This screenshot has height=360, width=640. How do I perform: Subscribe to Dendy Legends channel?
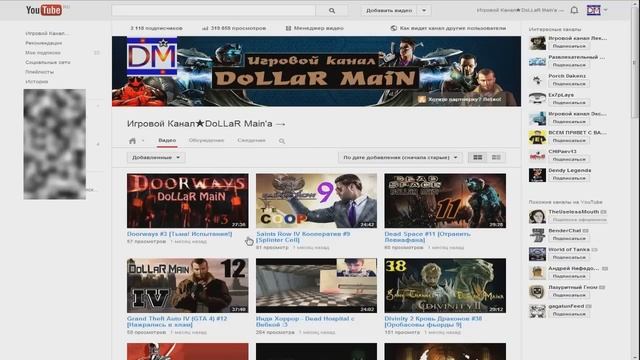click(x=569, y=178)
